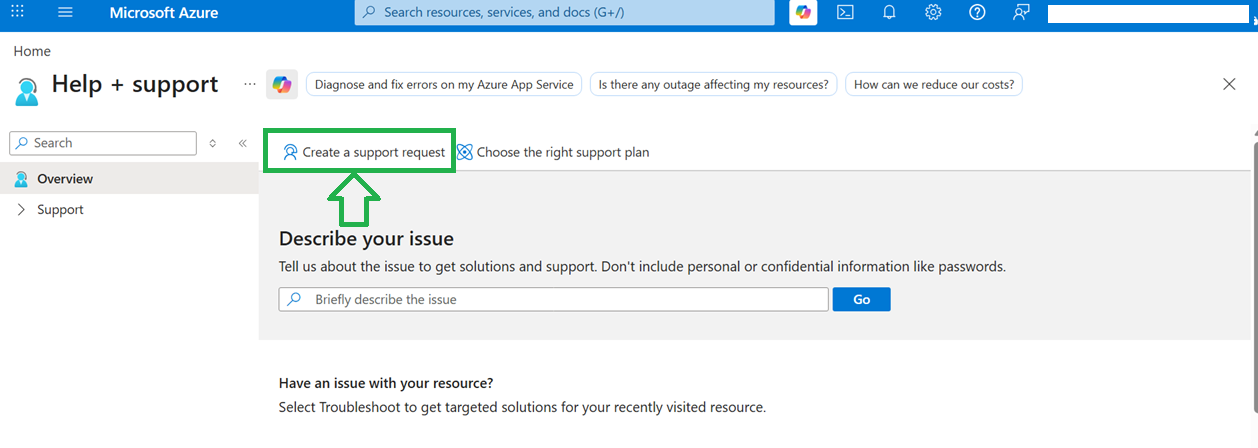Open the ellipsis menu beside Help + support

(250, 85)
